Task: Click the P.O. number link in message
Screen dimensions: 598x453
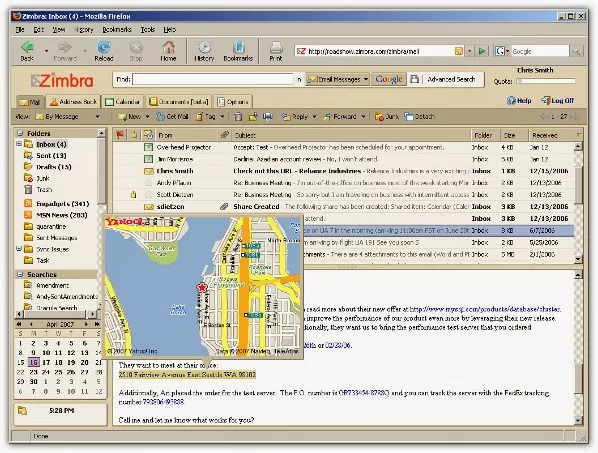Action: point(364,393)
